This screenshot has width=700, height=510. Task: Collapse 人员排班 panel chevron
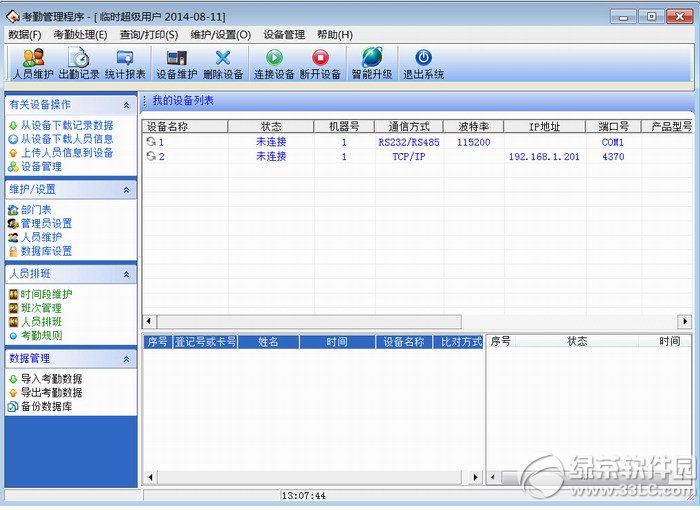[126, 274]
